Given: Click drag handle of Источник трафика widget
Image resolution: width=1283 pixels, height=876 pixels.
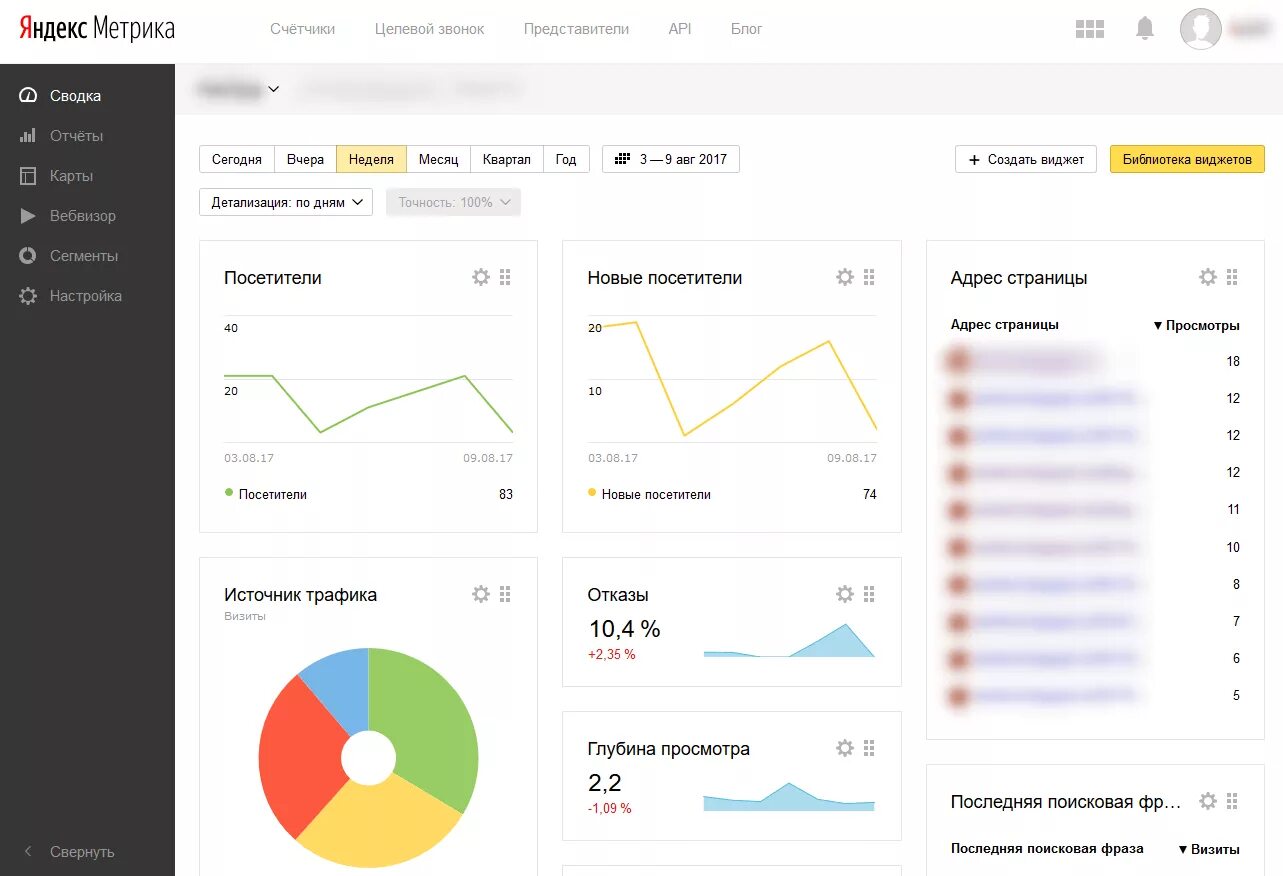Looking at the screenshot, I should pyautogui.click(x=505, y=594).
